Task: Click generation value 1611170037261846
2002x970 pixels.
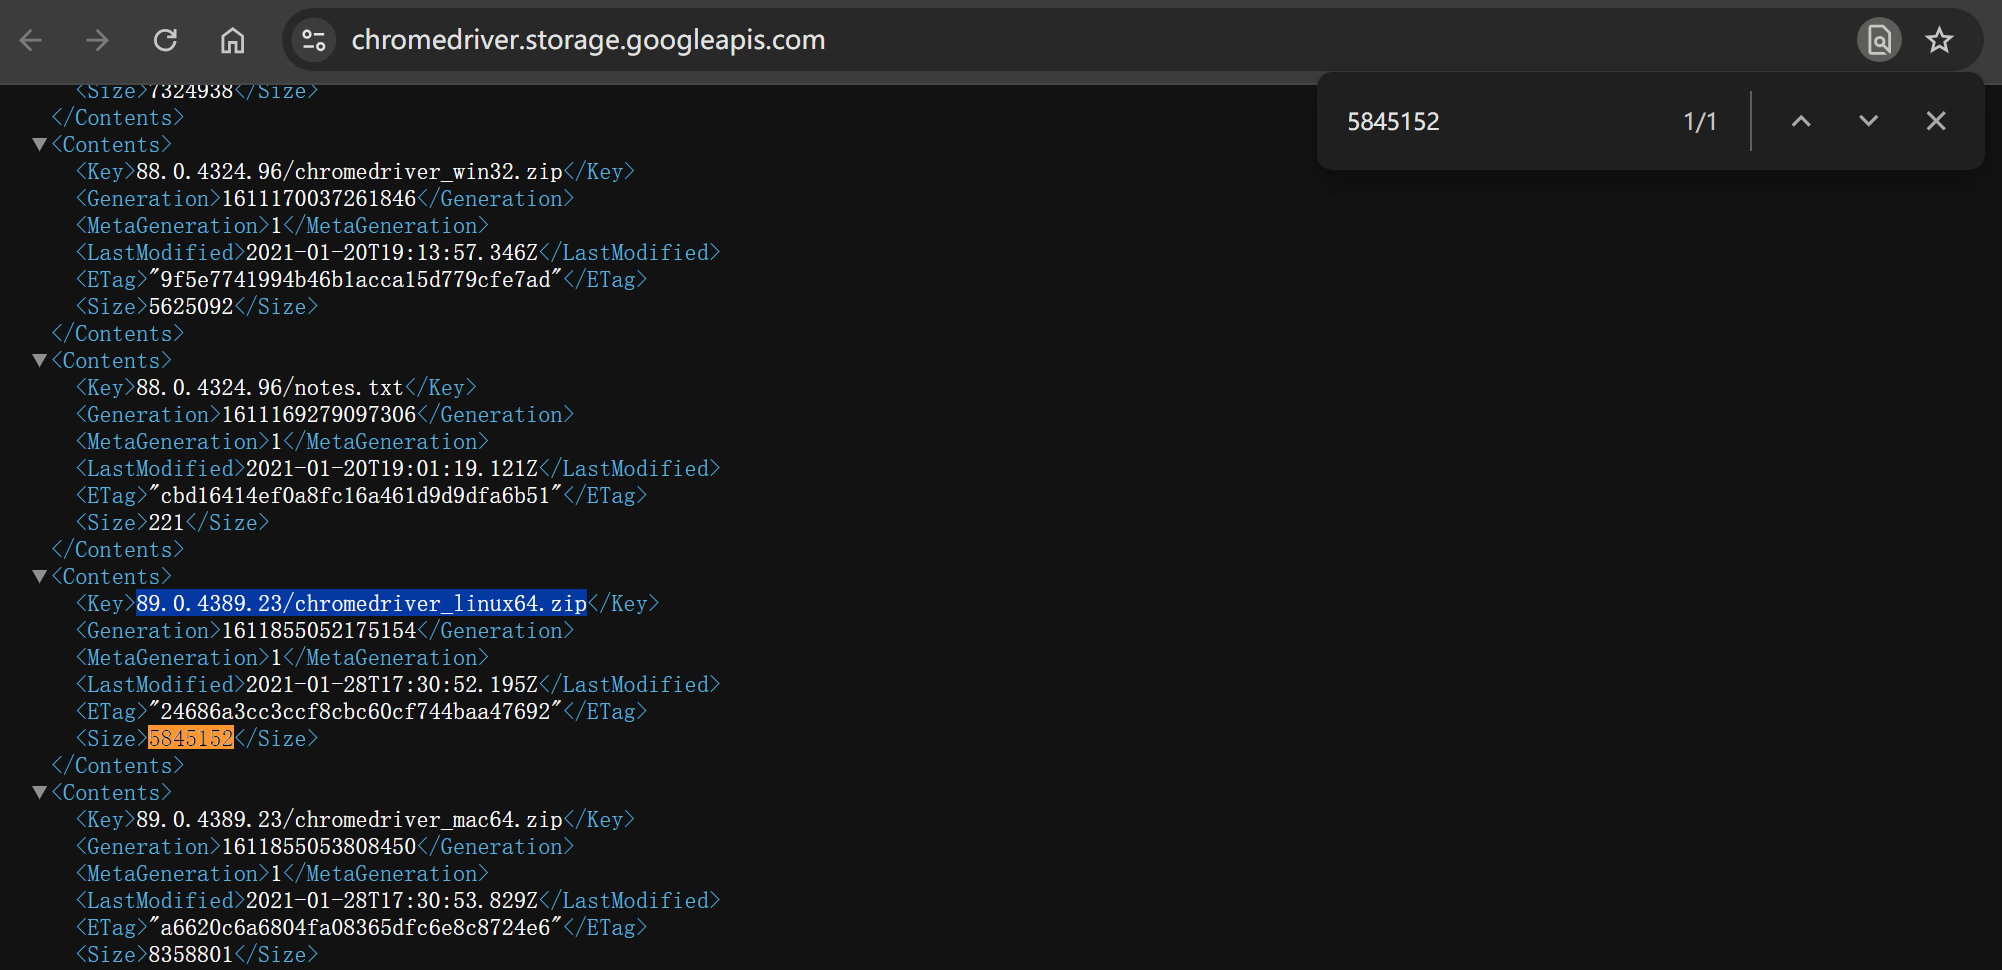Action: (319, 199)
